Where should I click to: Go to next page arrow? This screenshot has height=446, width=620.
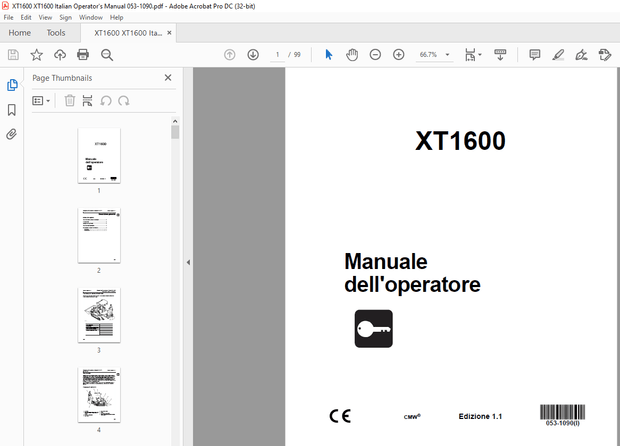coord(253,54)
